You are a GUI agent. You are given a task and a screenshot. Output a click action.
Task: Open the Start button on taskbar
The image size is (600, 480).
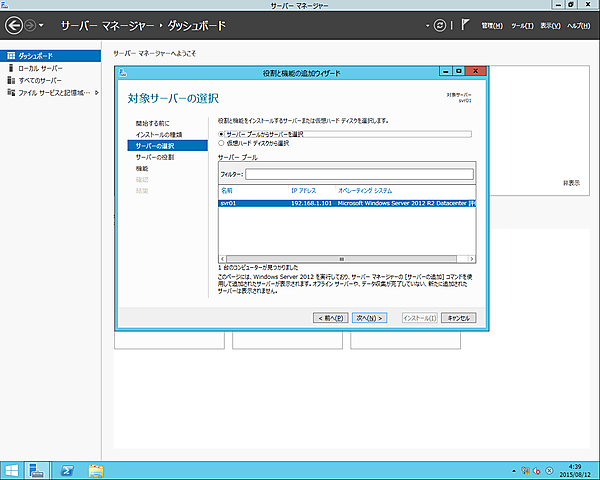tap(12, 469)
